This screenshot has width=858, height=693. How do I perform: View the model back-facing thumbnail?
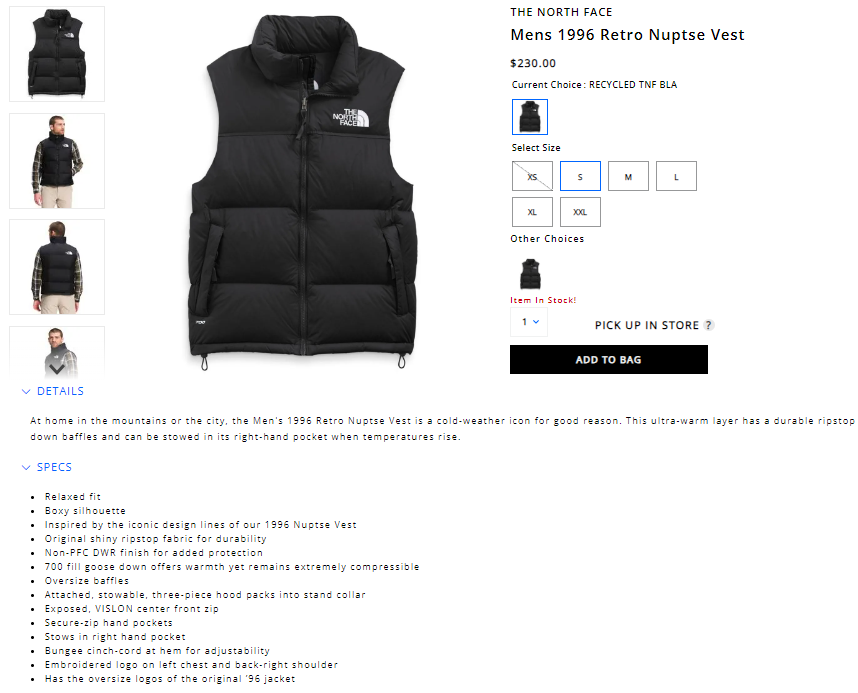[x=57, y=267]
